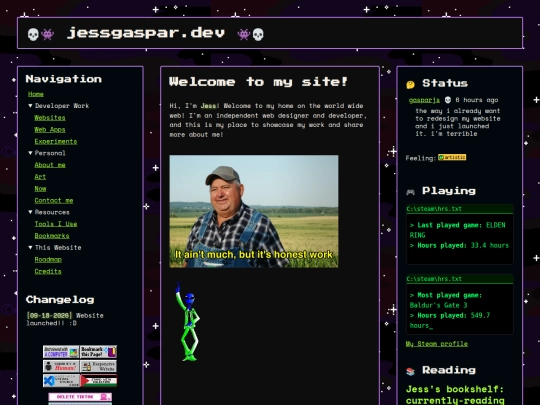
Task: Click the left purple invader icon in header
Action: click(48, 34)
